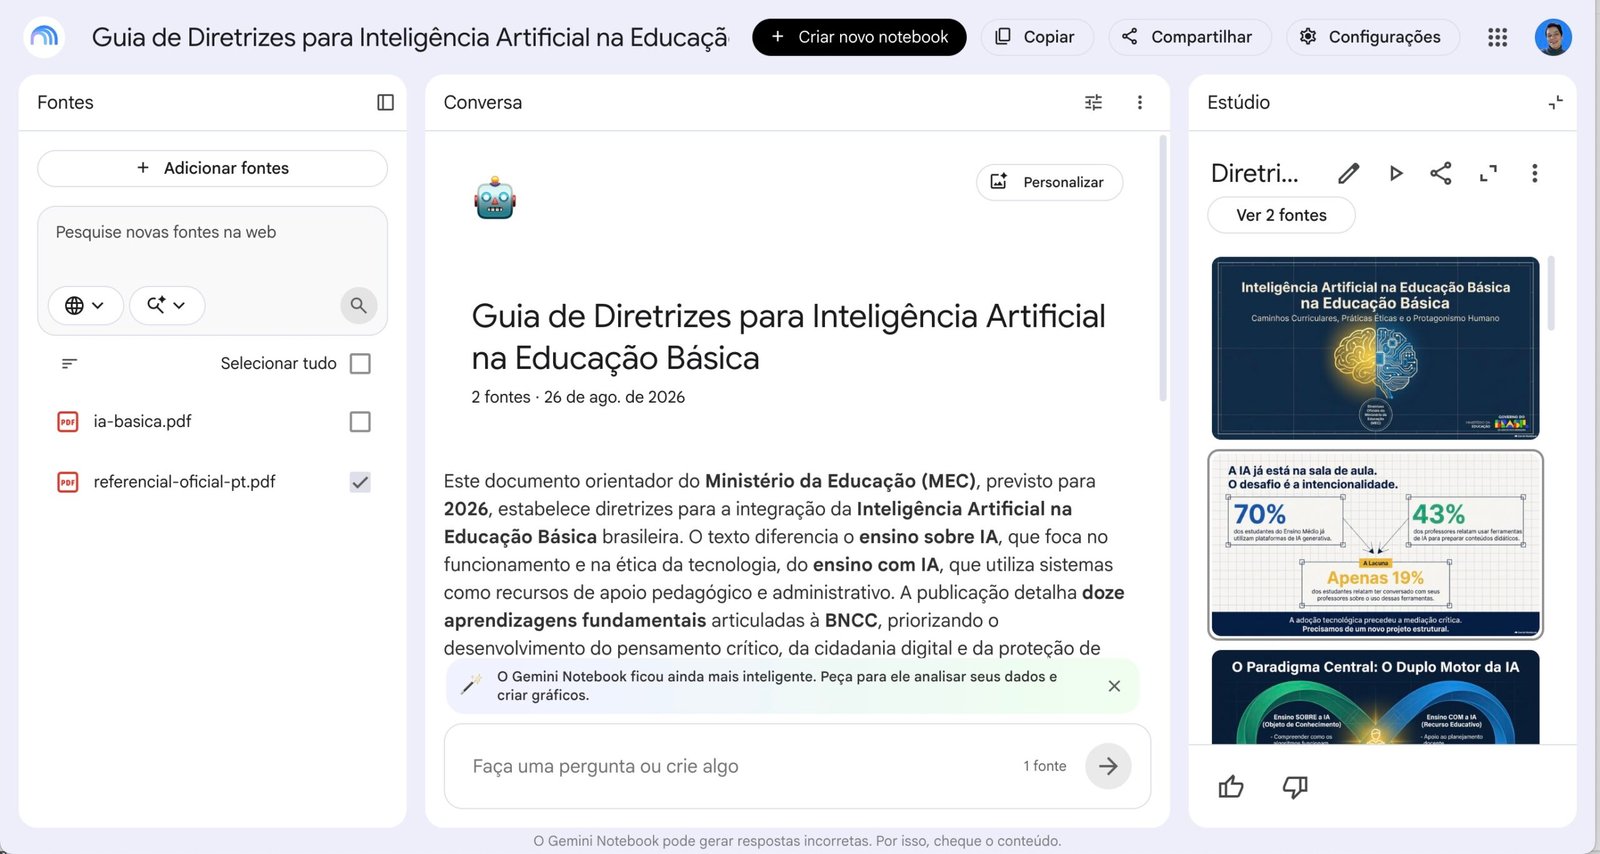Open the first slide thumbnail
Screen dimensions: 1600x854
point(1375,348)
